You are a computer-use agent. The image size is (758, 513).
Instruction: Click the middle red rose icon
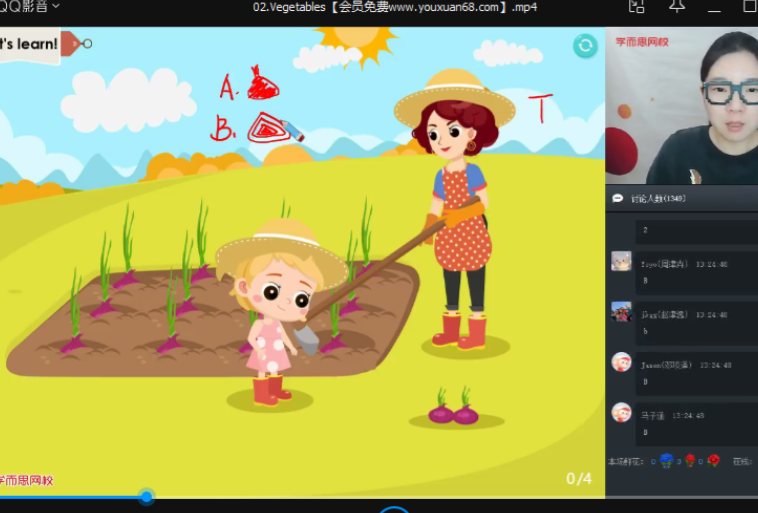point(690,460)
